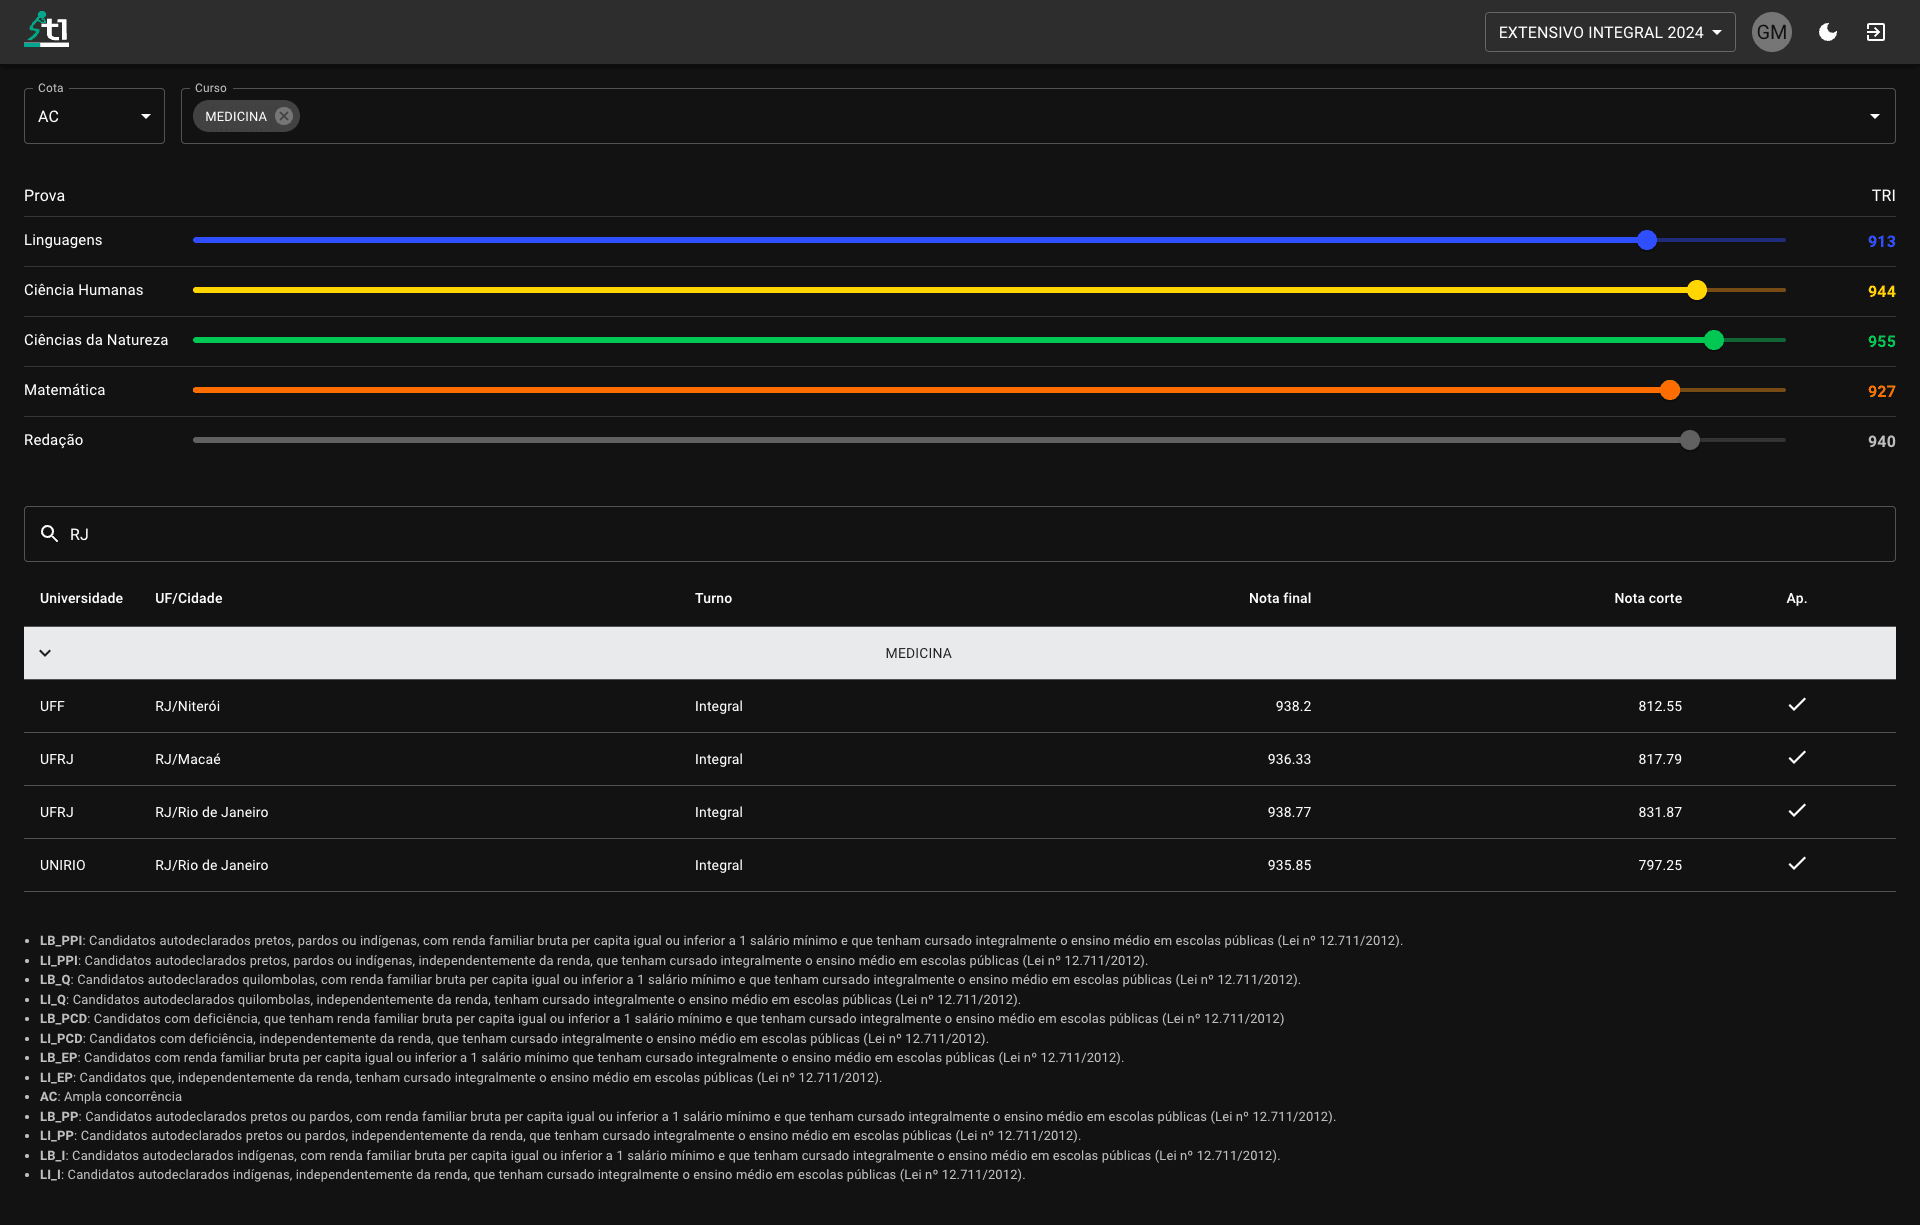
Task: Remove the MEDICINA course chip
Action: pos(284,116)
